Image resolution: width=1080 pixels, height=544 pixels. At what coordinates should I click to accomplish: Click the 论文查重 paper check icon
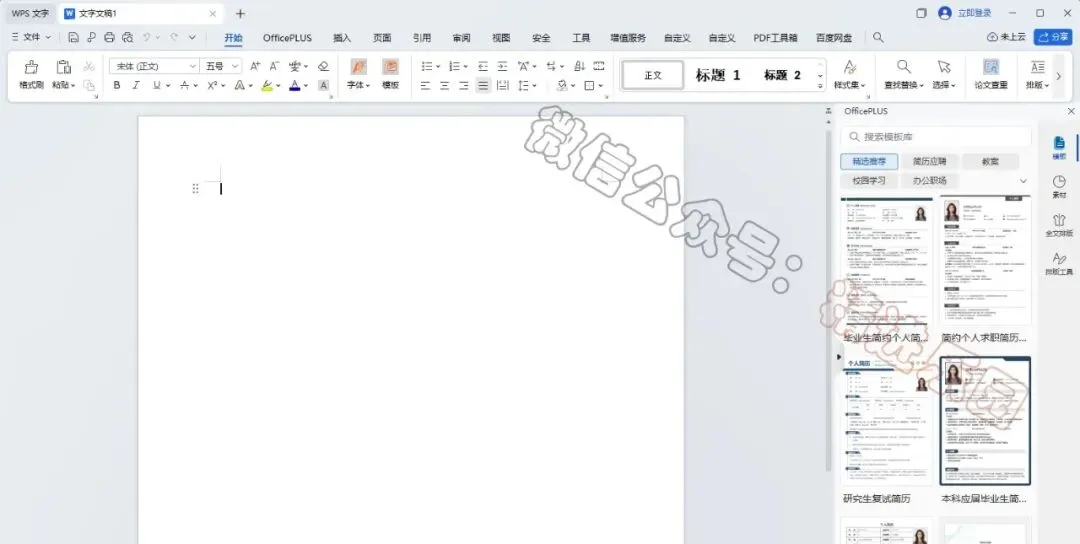click(991, 67)
